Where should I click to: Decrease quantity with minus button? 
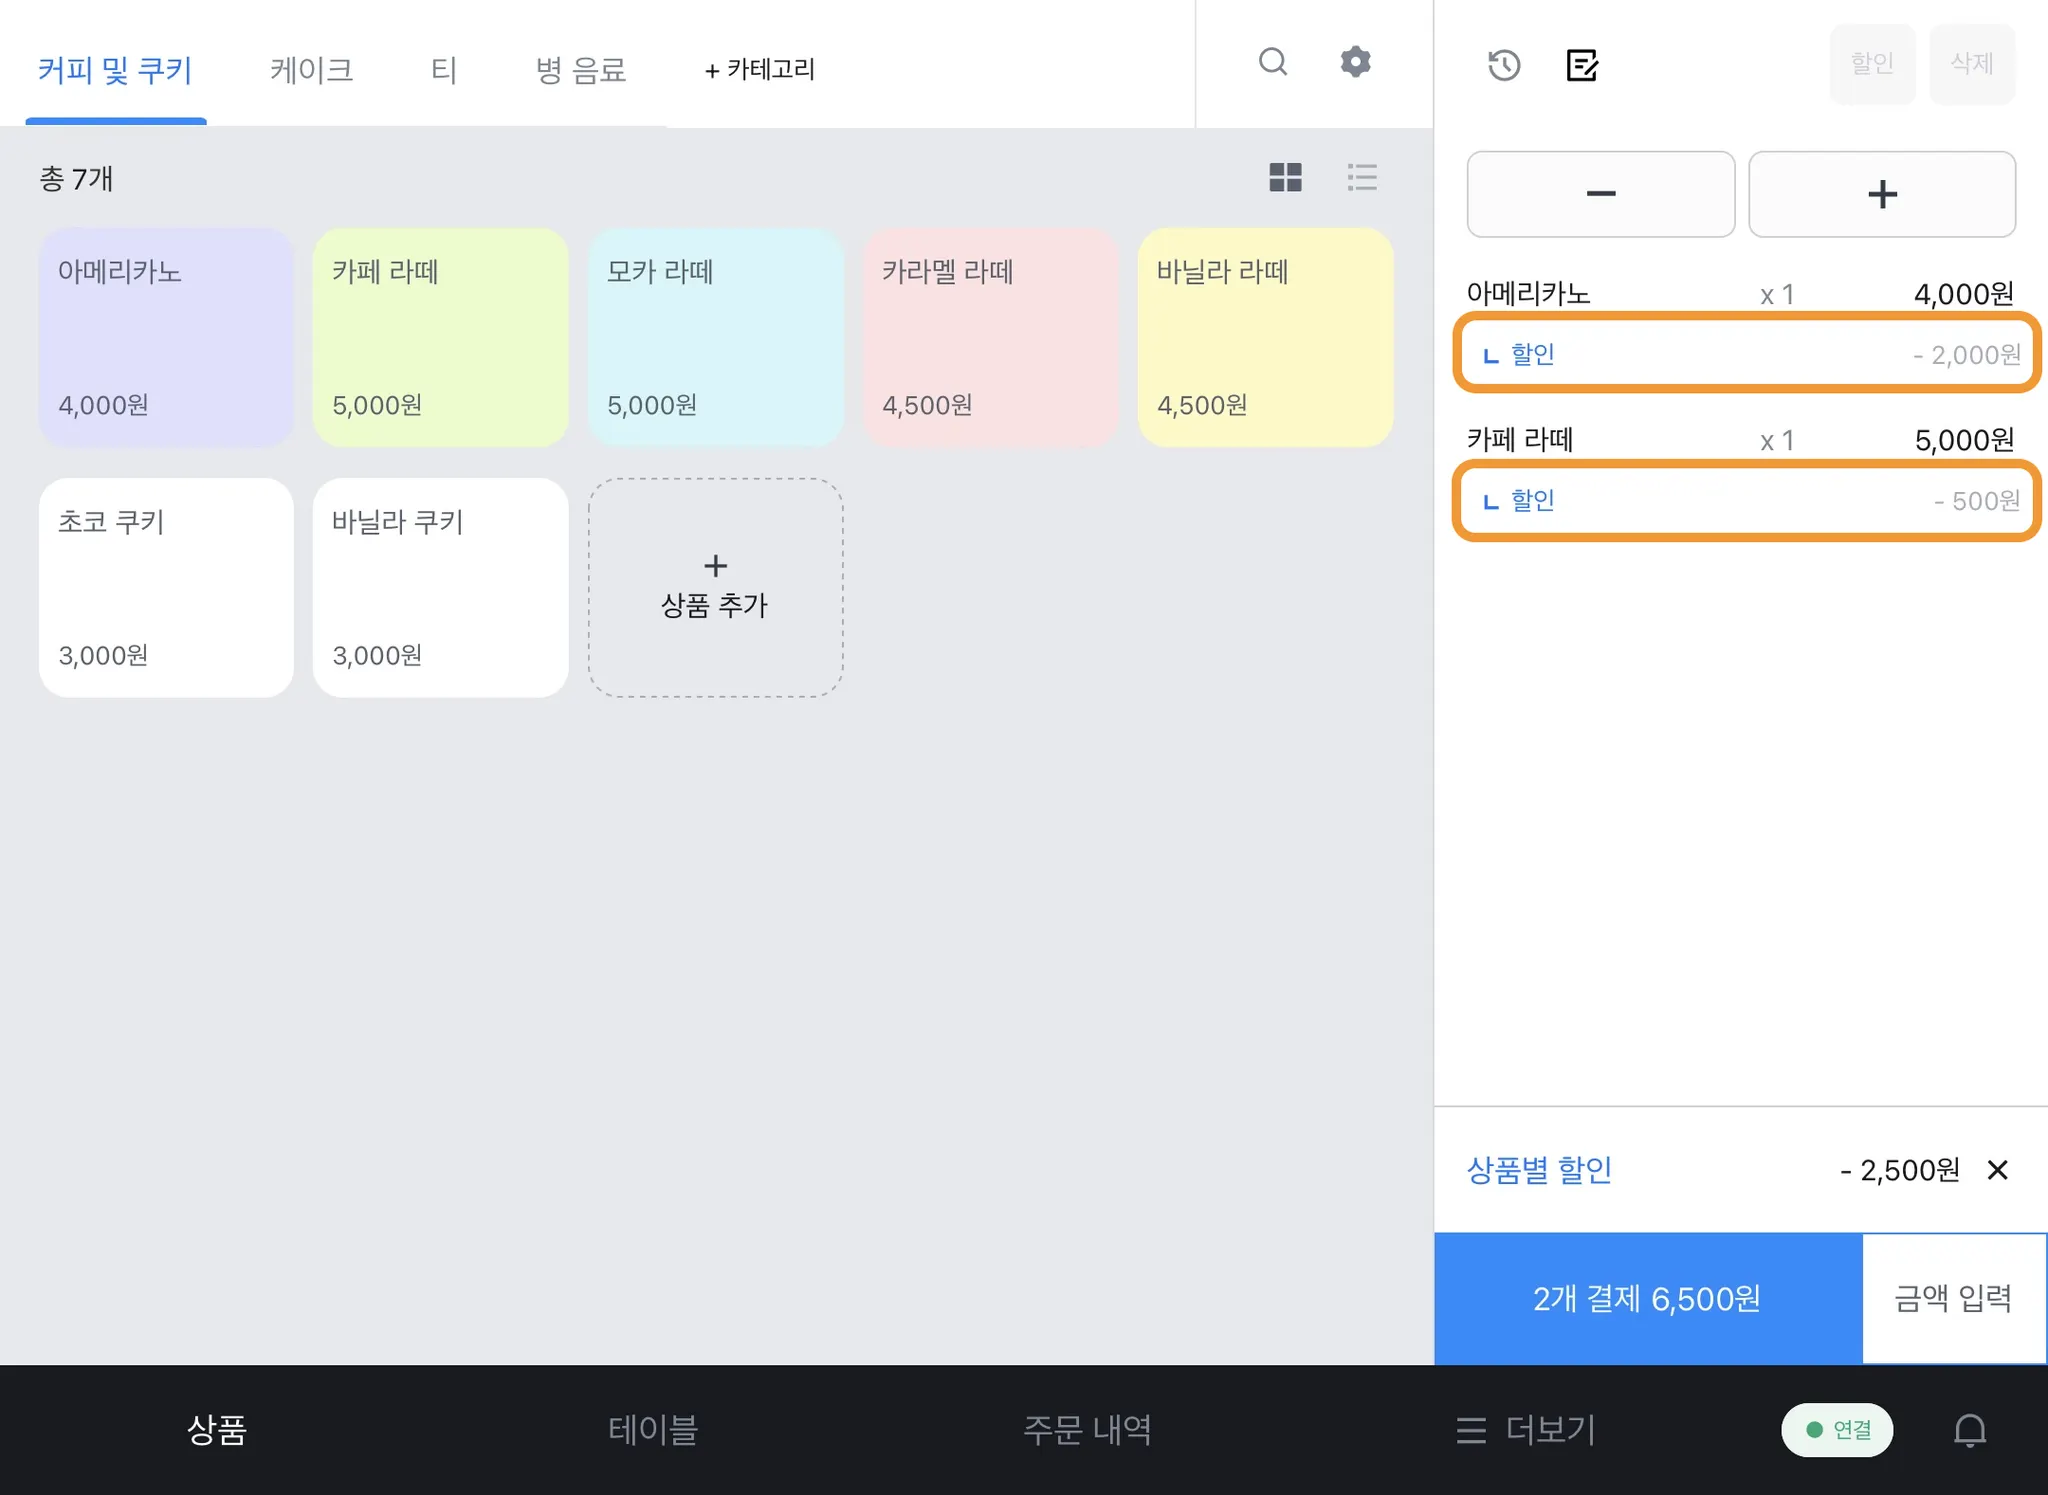click(x=1600, y=194)
